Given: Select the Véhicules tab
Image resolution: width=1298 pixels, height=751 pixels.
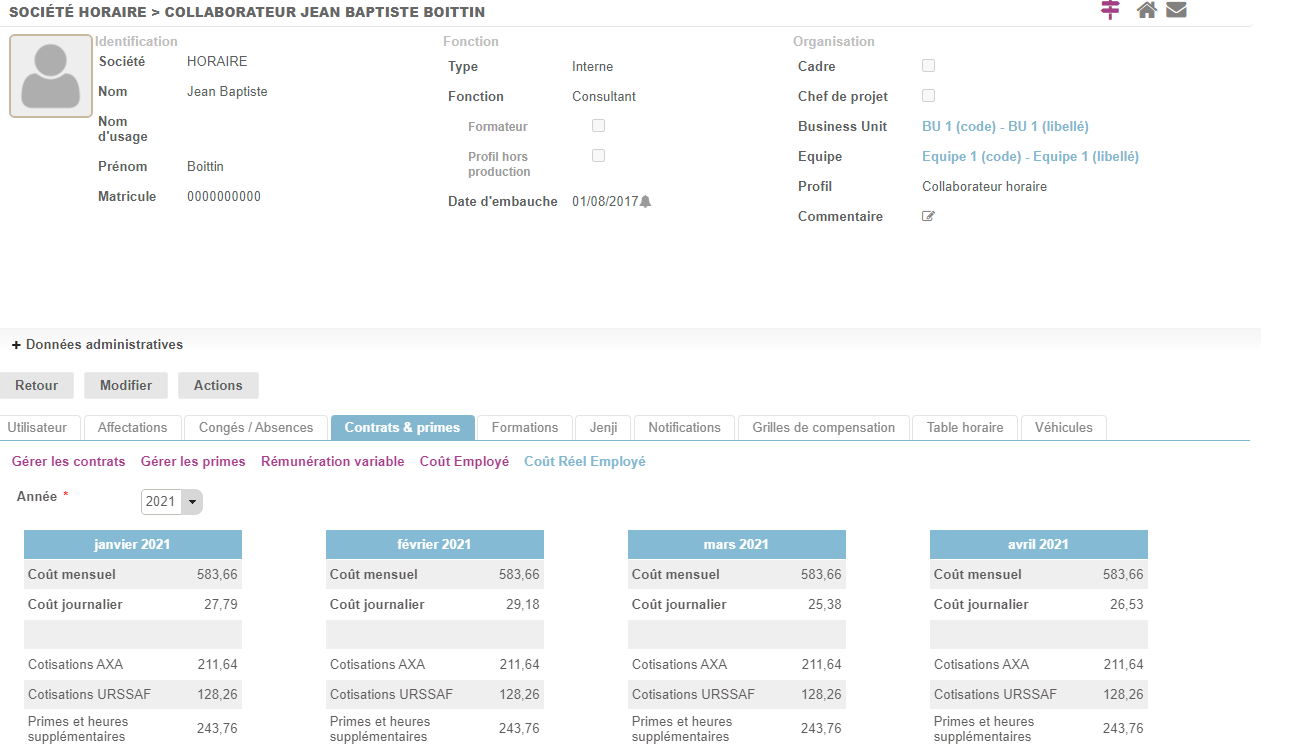Looking at the screenshot, I should (x=1063, y=428).
